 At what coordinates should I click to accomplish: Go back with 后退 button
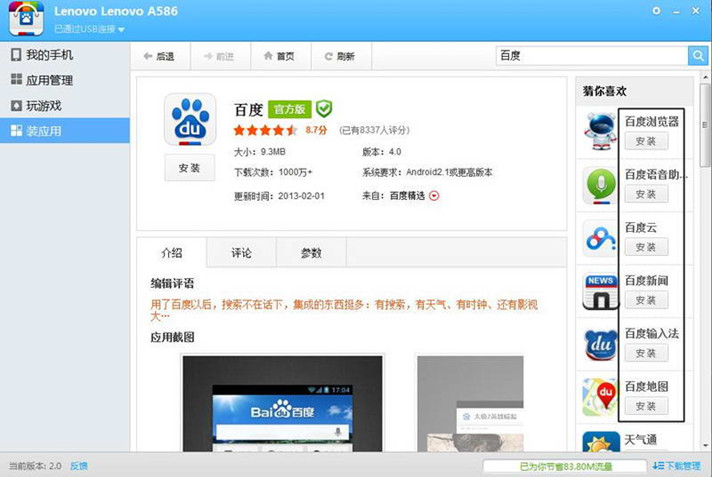159,56
